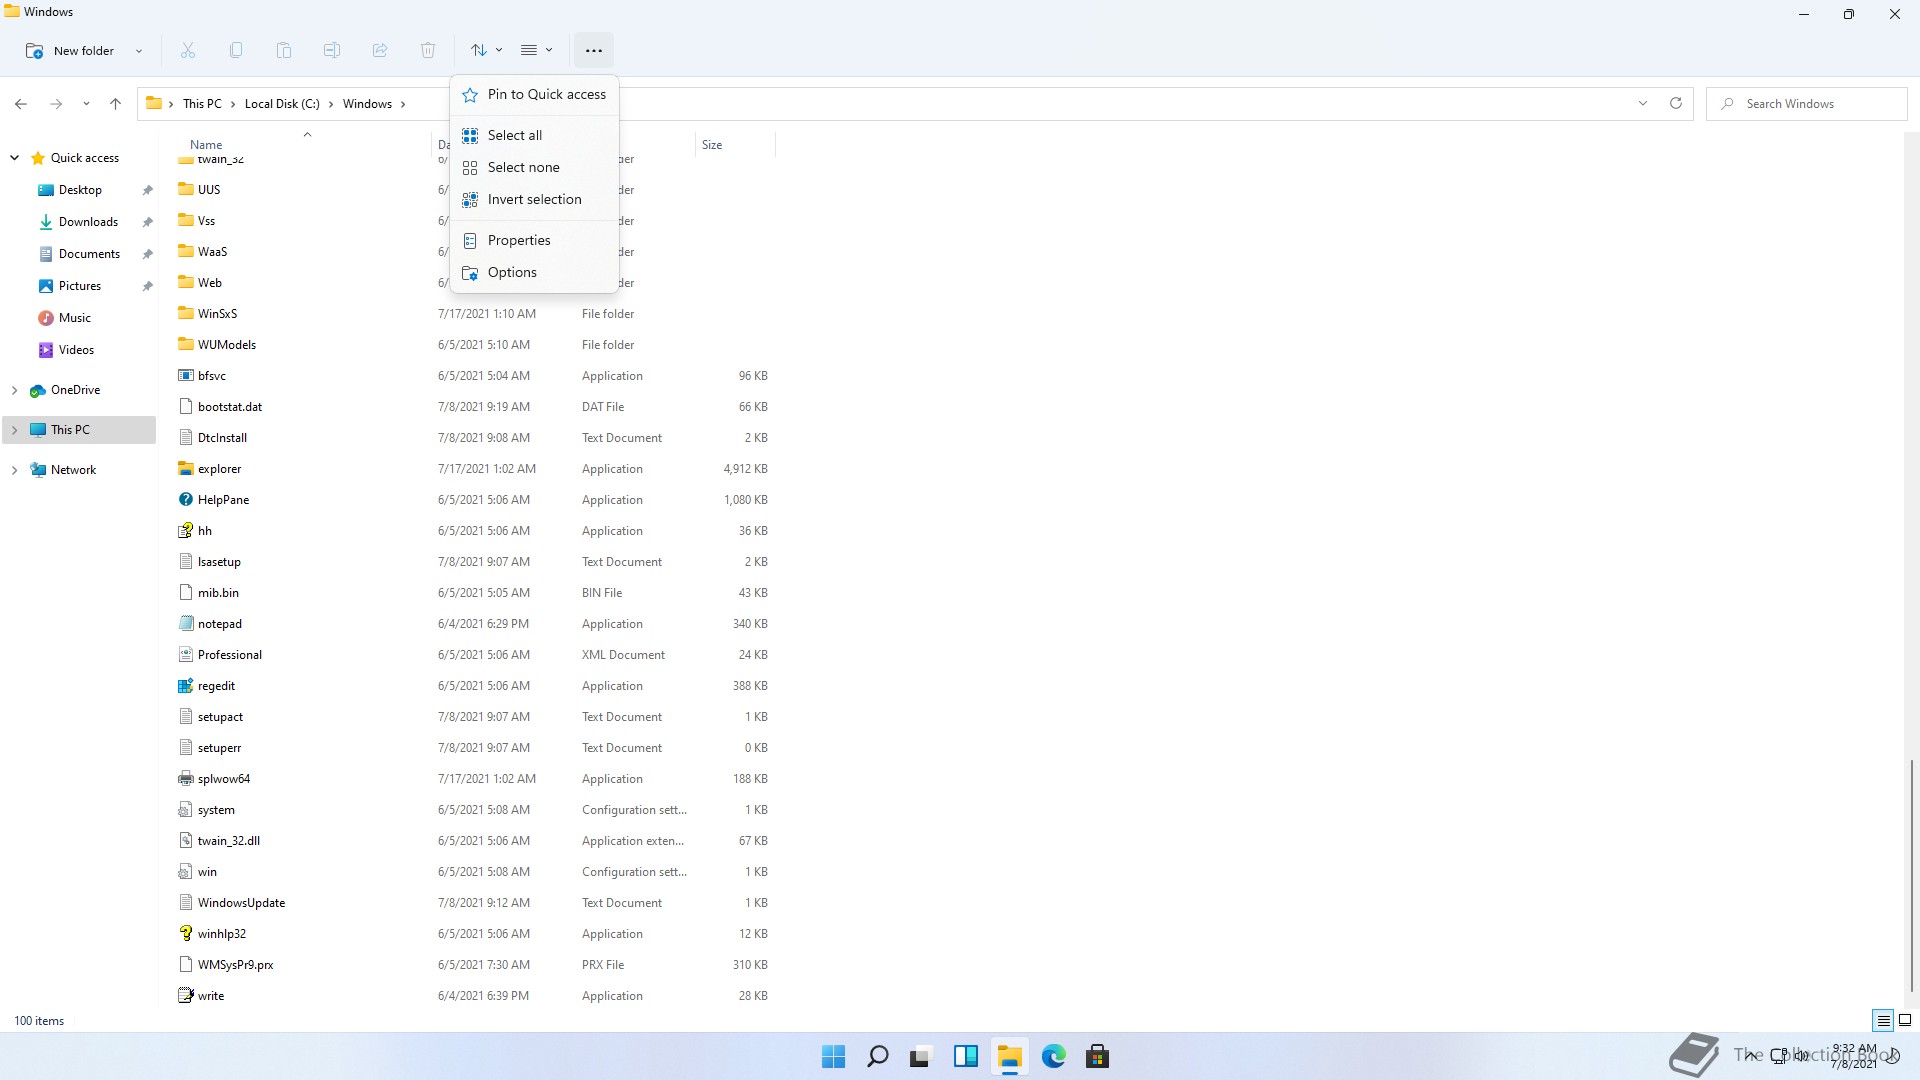
Task: Expand the This PC tree node
Action: 14,430
